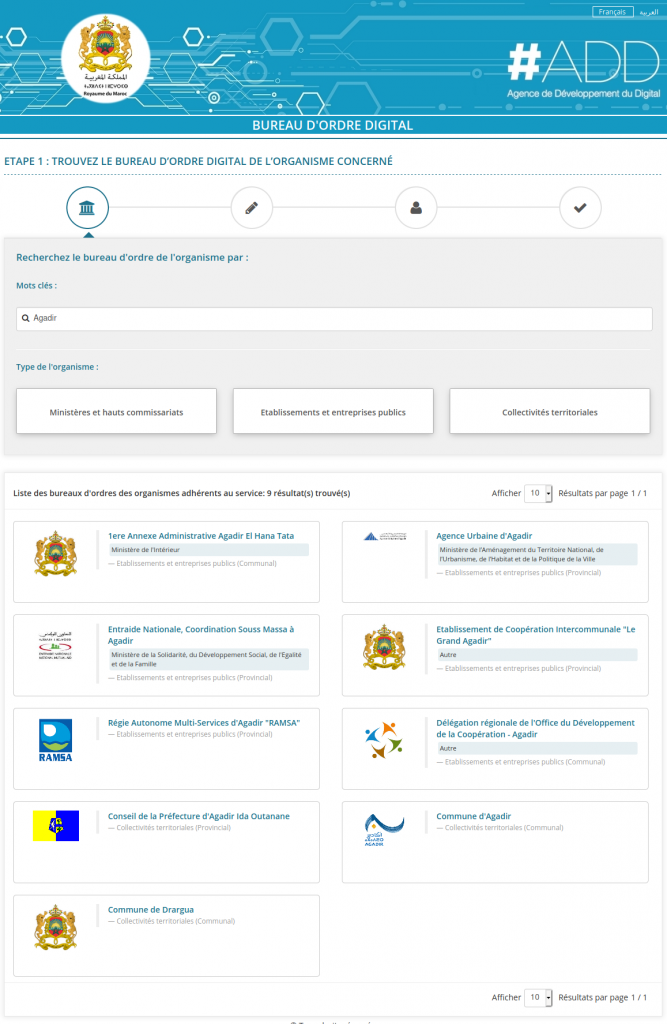Open 1ere Annexe Administrative Agadir El Hana Tata
667x1024 pixels.
pos(201,536)
